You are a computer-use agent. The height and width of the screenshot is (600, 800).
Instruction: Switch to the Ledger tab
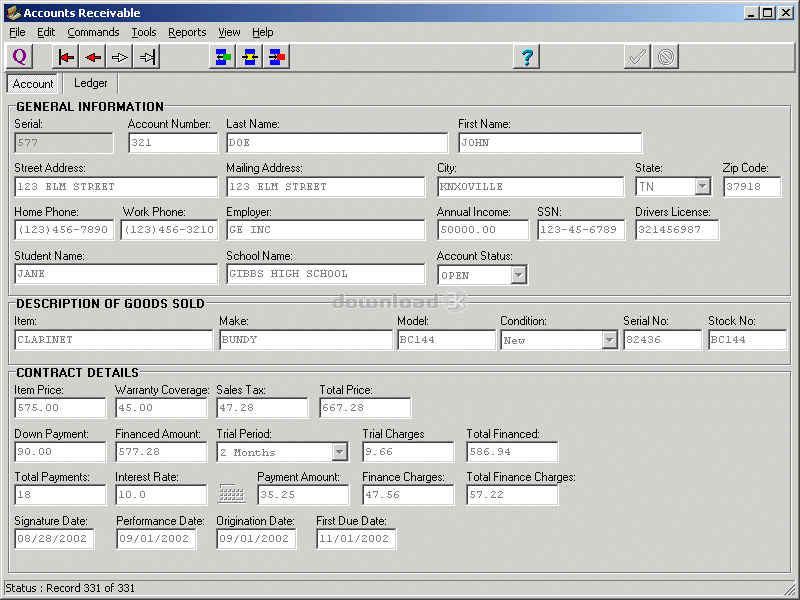[91, 83]
